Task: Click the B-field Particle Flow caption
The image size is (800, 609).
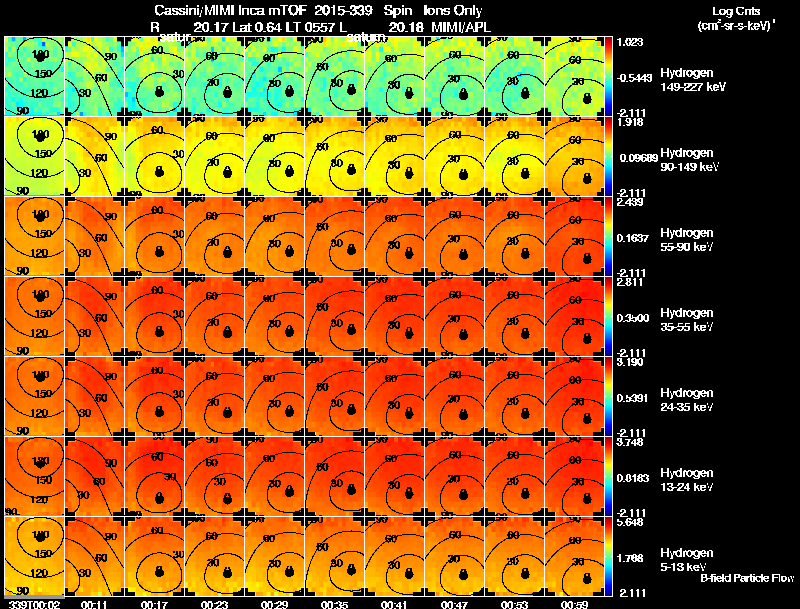Action: 747,578
